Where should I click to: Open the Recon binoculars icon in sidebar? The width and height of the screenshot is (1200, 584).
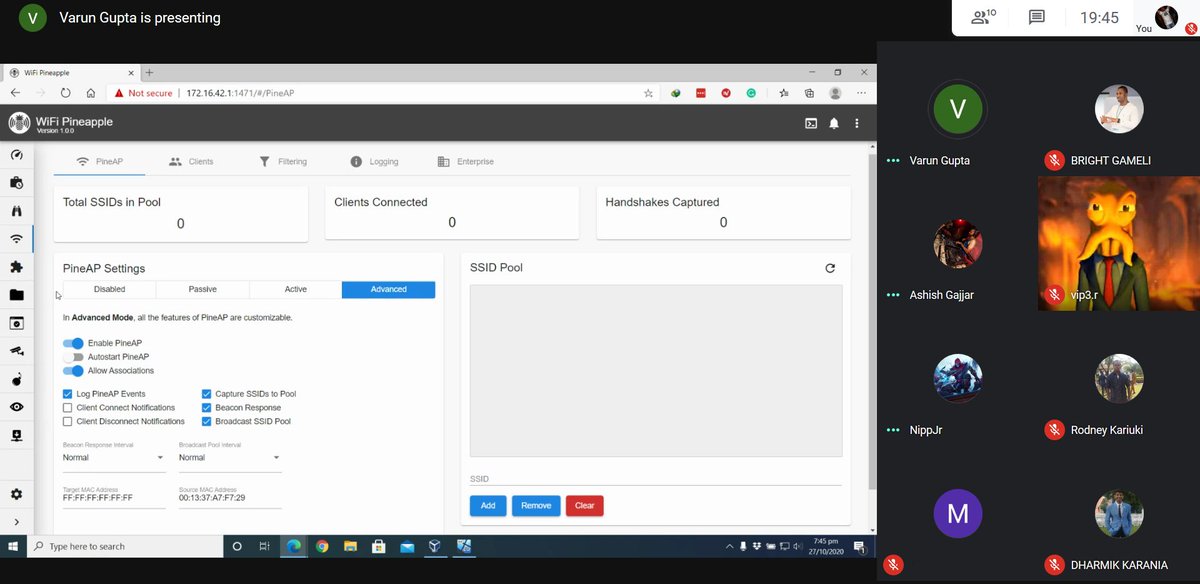coord(16,211)
